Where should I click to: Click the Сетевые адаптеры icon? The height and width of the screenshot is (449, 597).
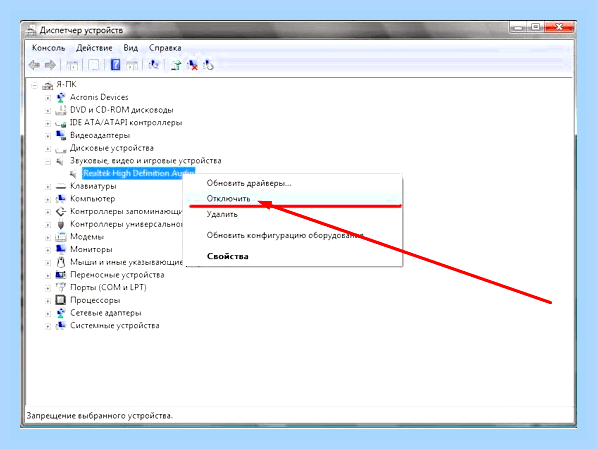coord(61,313)
